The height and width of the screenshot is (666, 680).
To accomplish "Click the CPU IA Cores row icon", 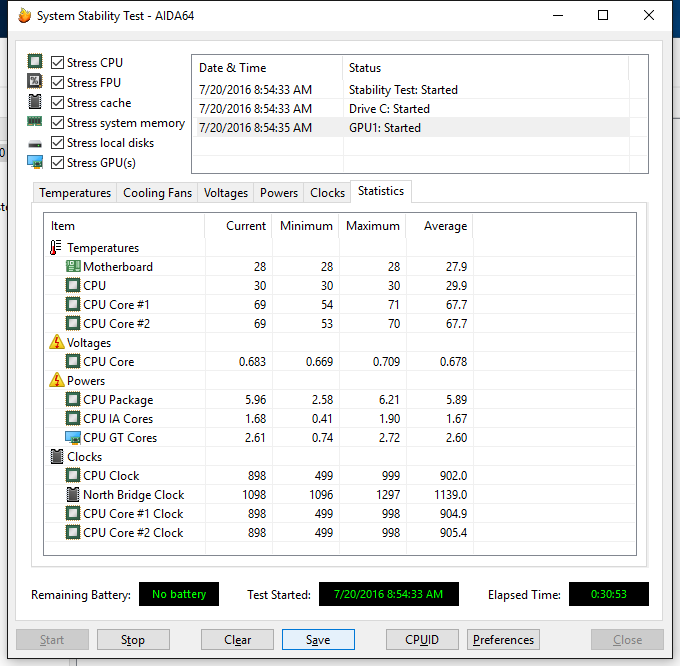I will [x=73, y=418].
